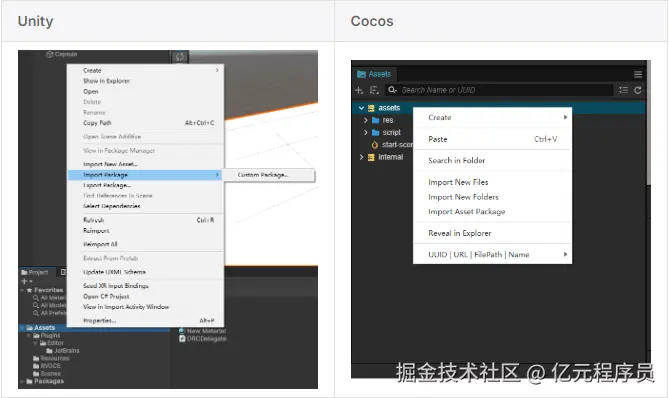Collapse the Unity Assets folder arrow
Screen dimensions: 669x398
pyautogui.click(x=22, y=328)
